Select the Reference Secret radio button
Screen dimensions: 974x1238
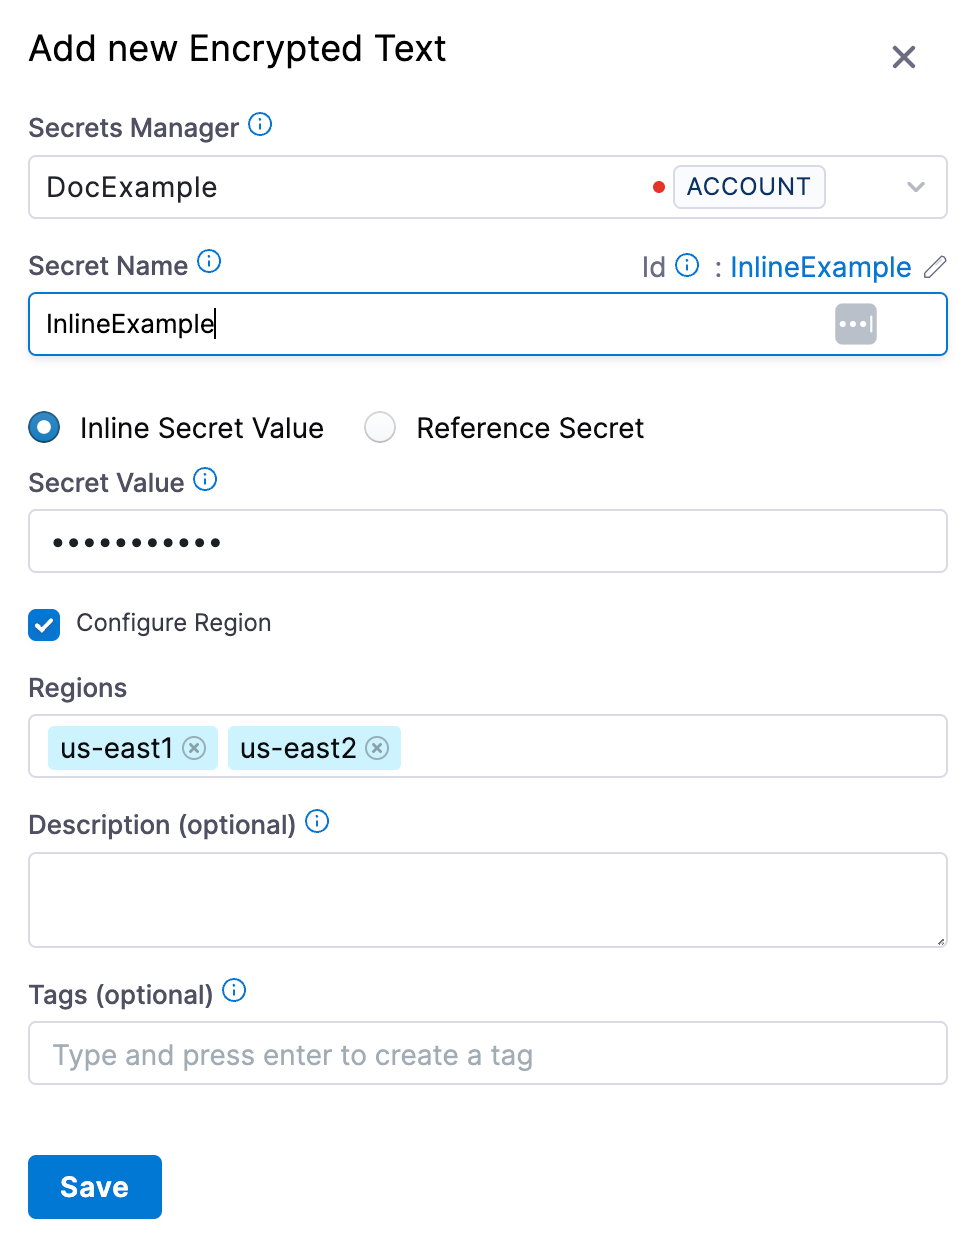pos(380,428)
